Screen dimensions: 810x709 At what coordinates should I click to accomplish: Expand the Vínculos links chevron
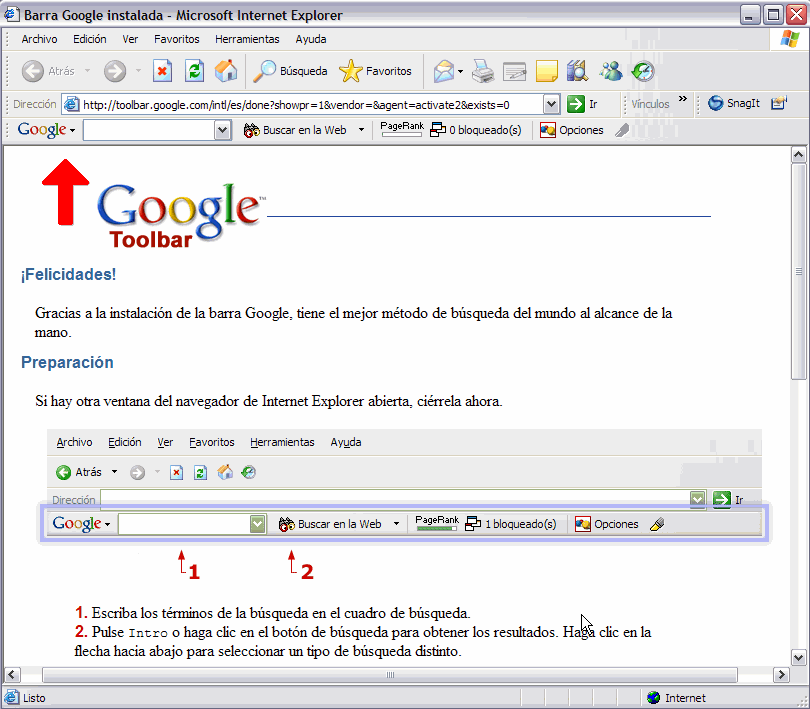click(x=683, y=100)
